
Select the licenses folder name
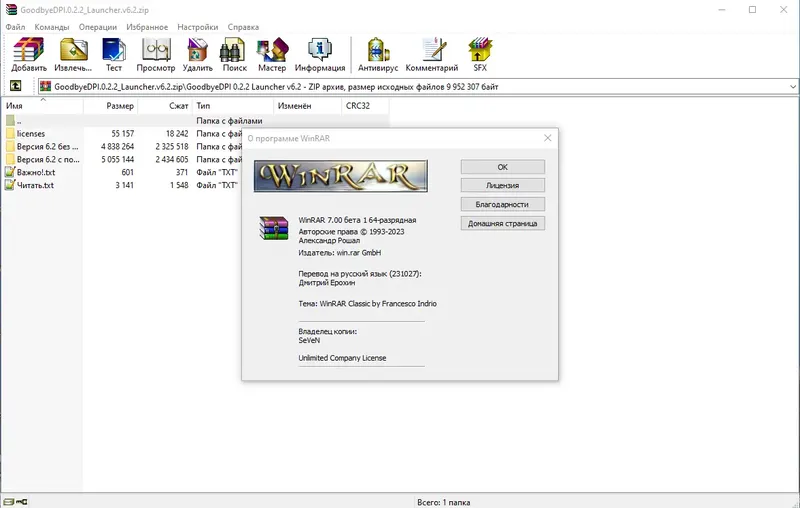pyautogui.click(x=31, y=134)
